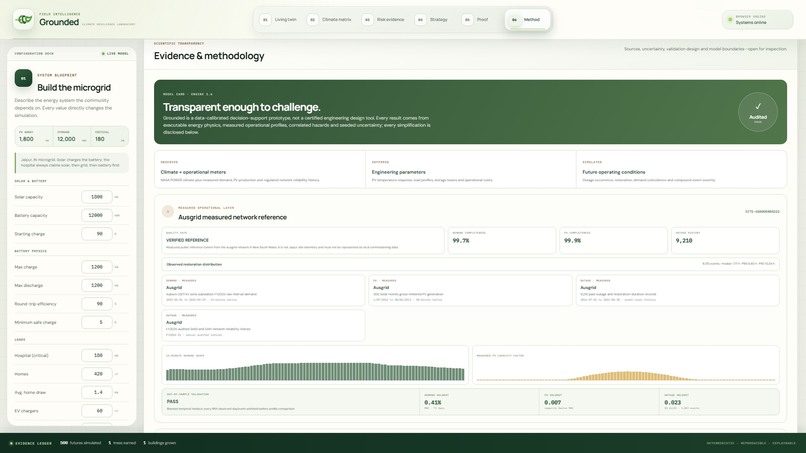This screenshot has width=806, height=453.
Task: Click the PASS out-of-sample validation cell
Action: pos(291,402)
